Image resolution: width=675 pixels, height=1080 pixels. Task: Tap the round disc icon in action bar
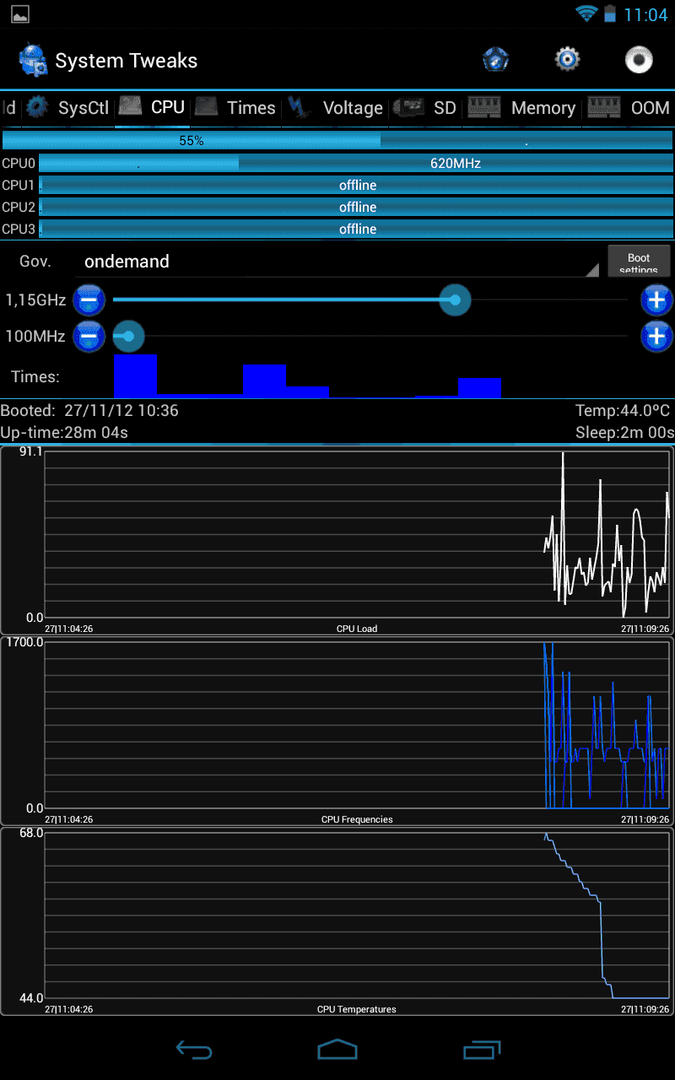[639, 60]
